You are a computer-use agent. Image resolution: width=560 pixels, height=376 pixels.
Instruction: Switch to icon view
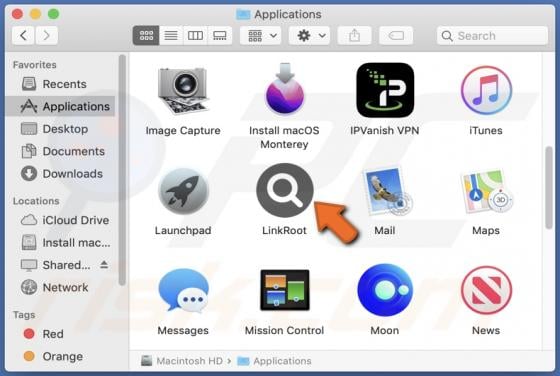[146, 35]
